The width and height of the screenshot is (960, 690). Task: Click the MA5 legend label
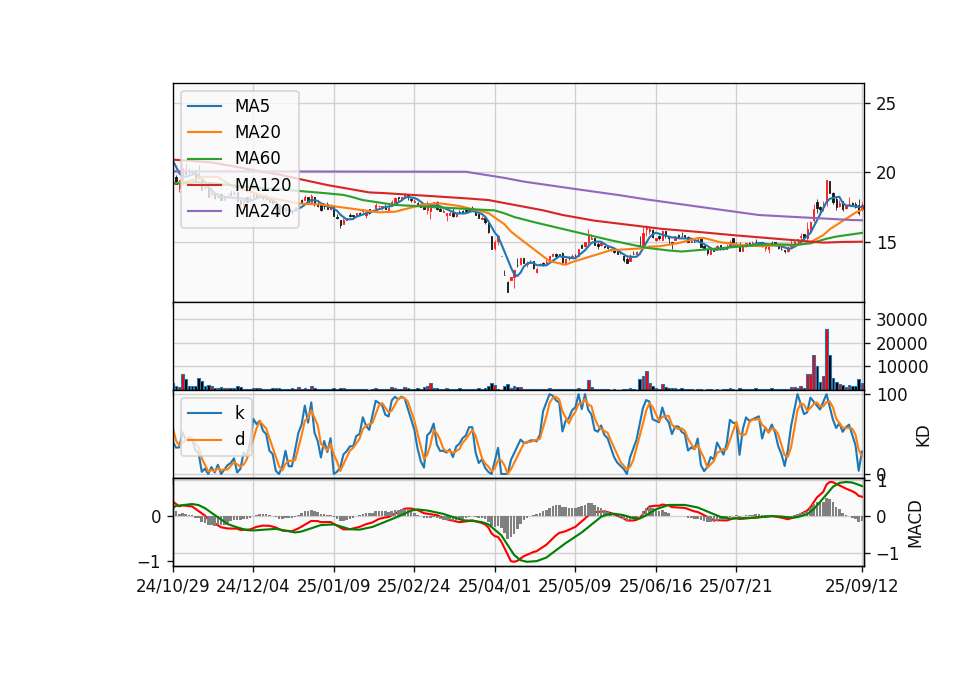pyautogui.click(x=252, y=106)
